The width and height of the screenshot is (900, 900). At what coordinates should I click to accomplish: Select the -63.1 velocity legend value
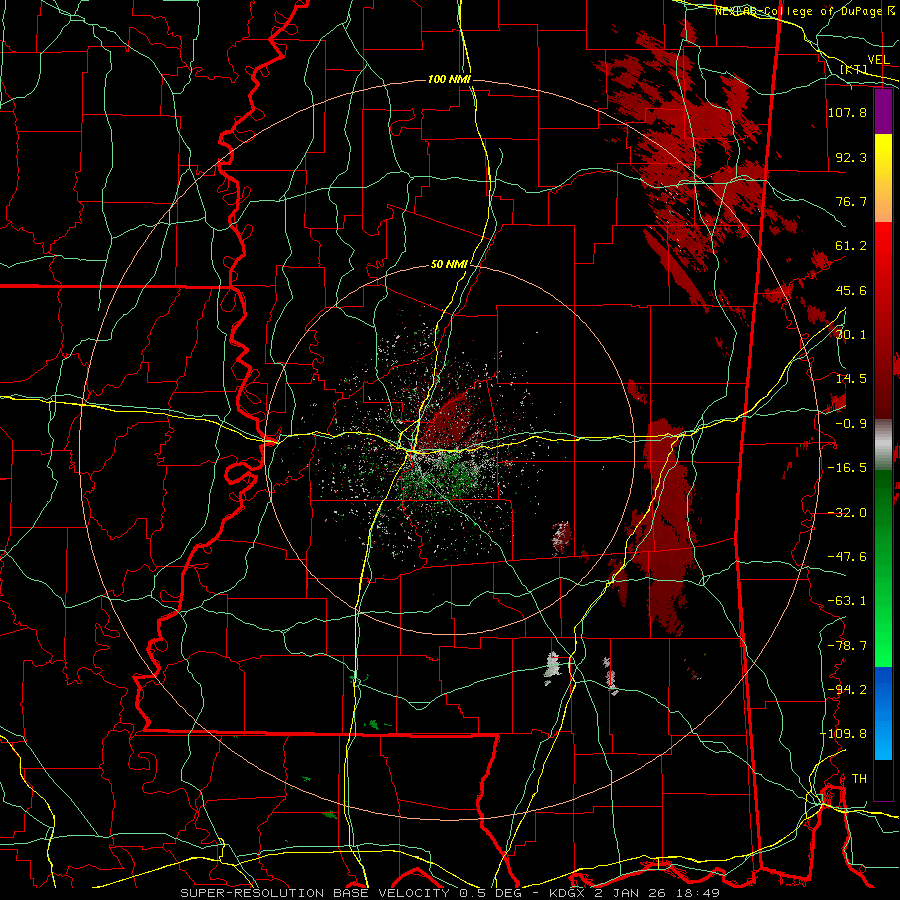pyautogui.click(x=847, y=601)
